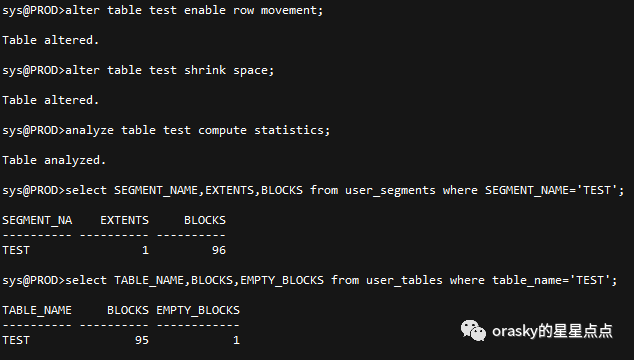Image resolution: width=634 pixels, height=360 pixels.
Task: Click the EMPTY_BLOCKS column header
Action: coord(198,310)
